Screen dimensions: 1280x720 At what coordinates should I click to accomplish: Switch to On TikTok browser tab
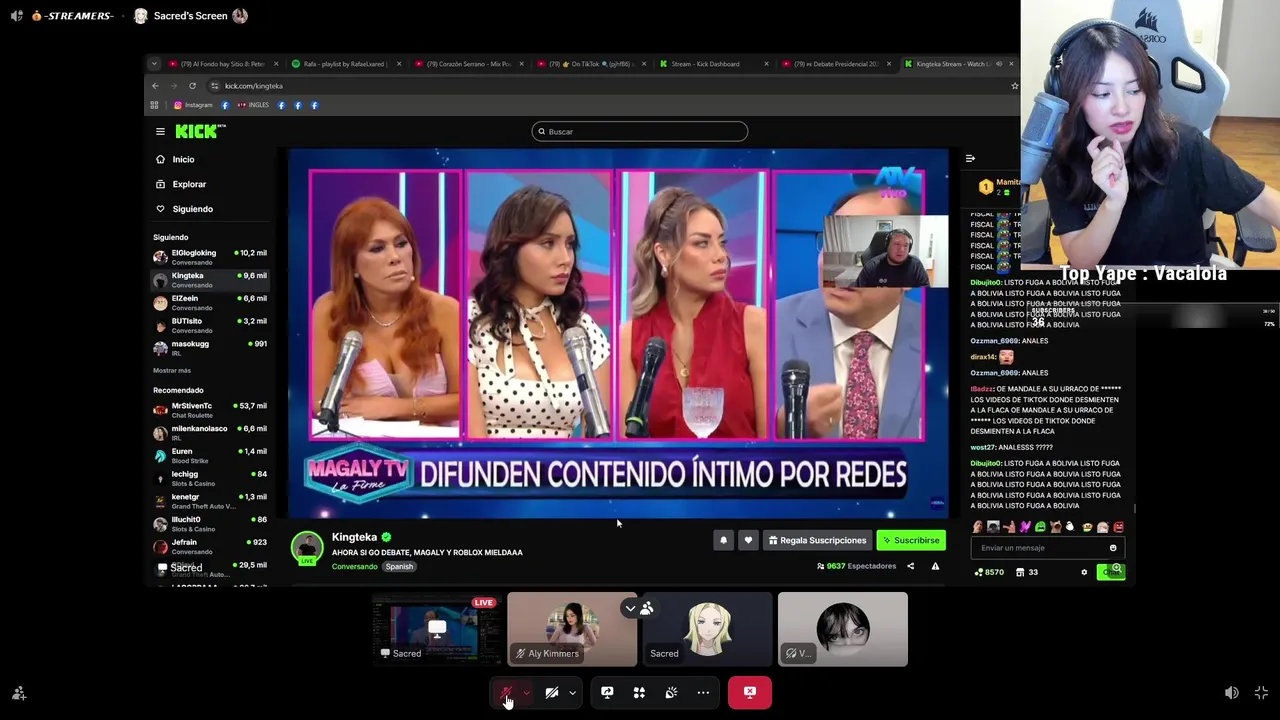(592, 64)
